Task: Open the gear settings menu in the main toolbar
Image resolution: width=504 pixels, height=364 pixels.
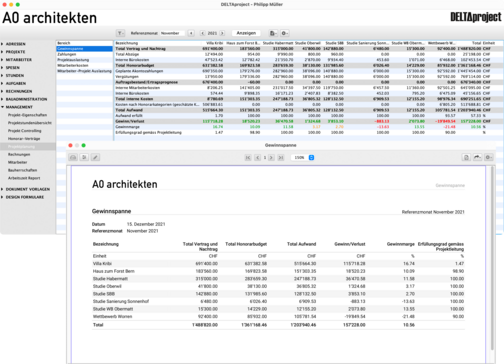Action: (x=284, y=33)
